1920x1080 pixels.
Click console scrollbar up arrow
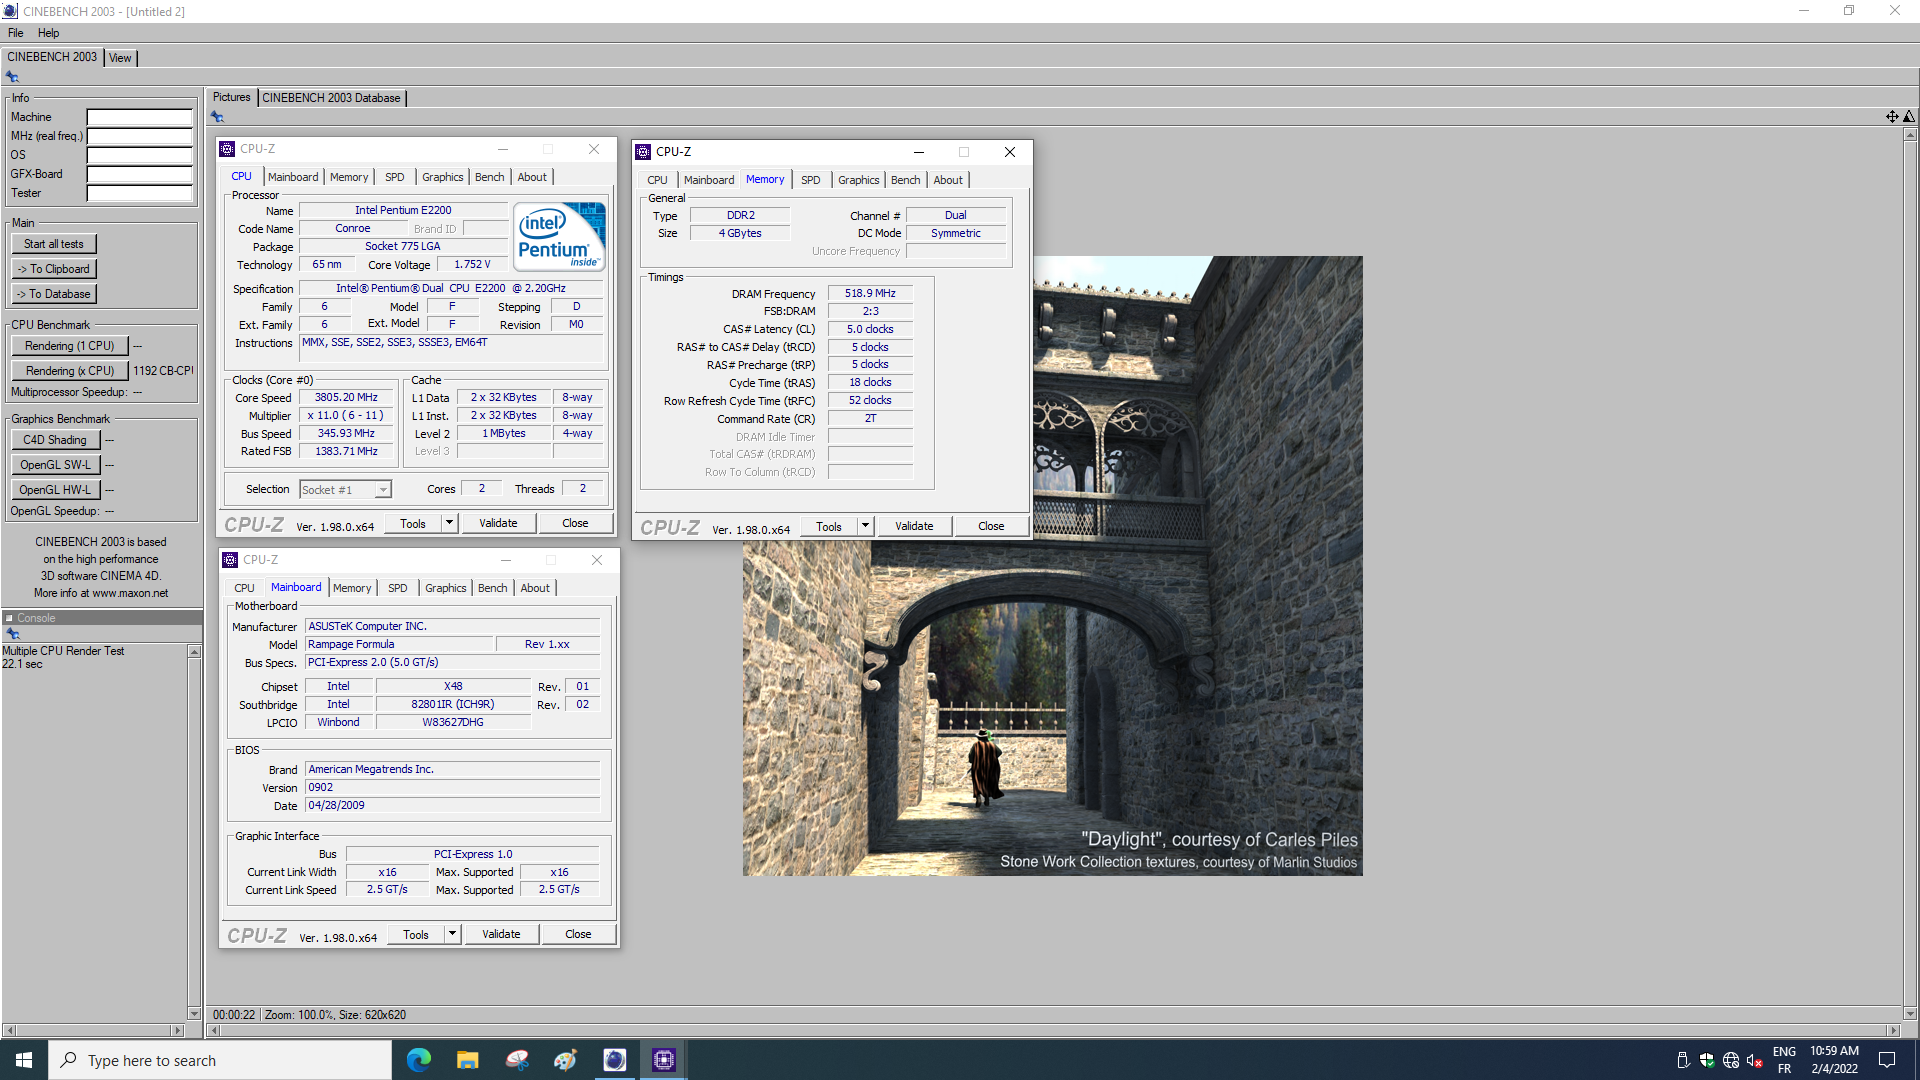tap(194, 652)
